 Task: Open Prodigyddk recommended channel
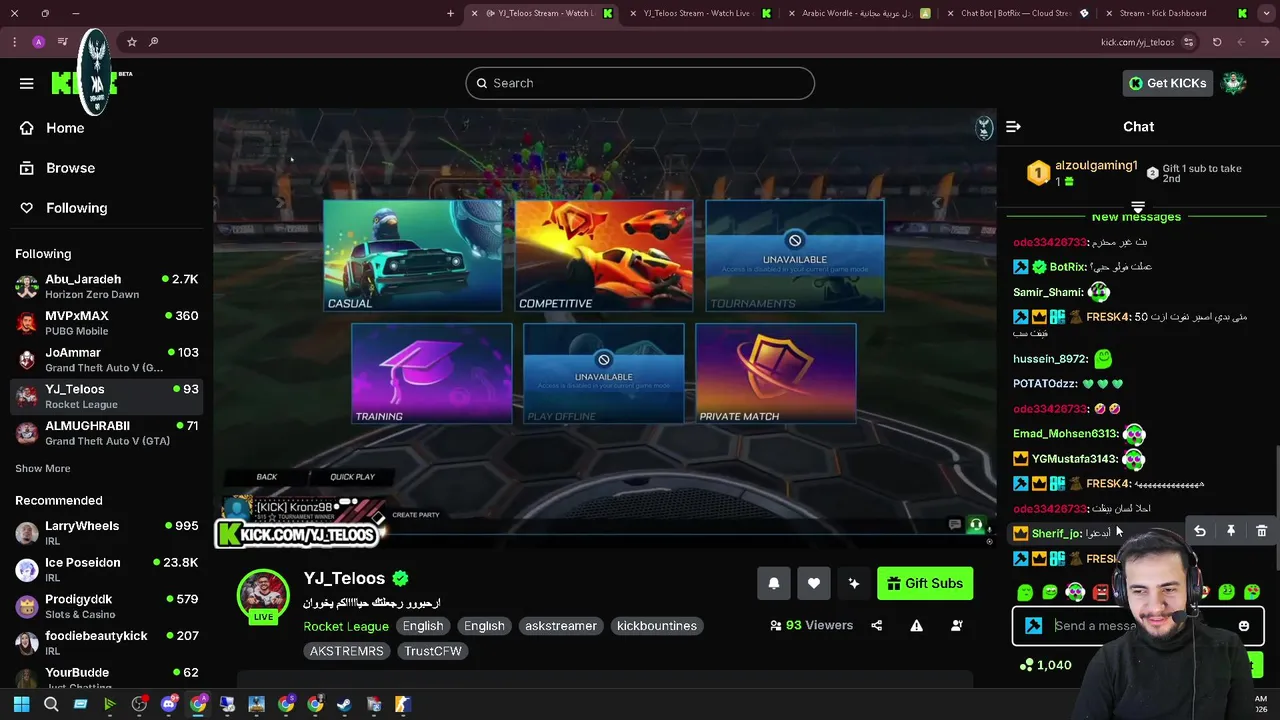(x=107, y=606)
